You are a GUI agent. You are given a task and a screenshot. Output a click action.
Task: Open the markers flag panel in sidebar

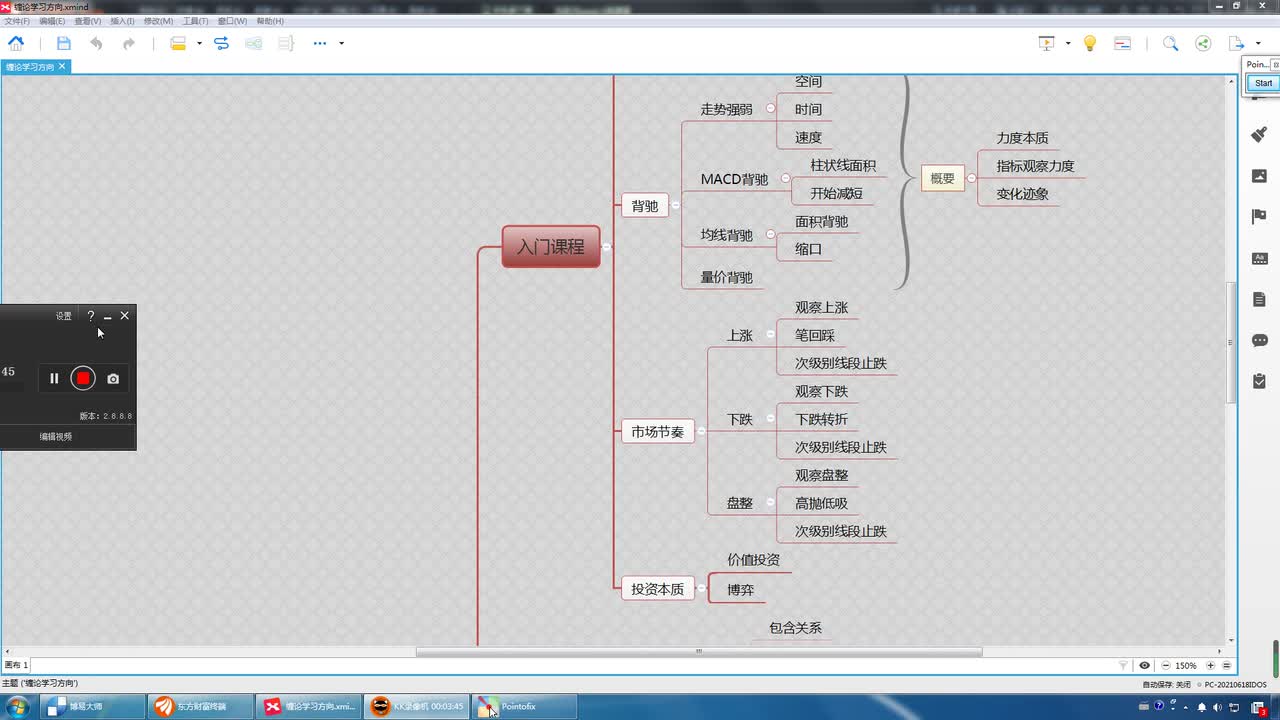[1259, 217]
